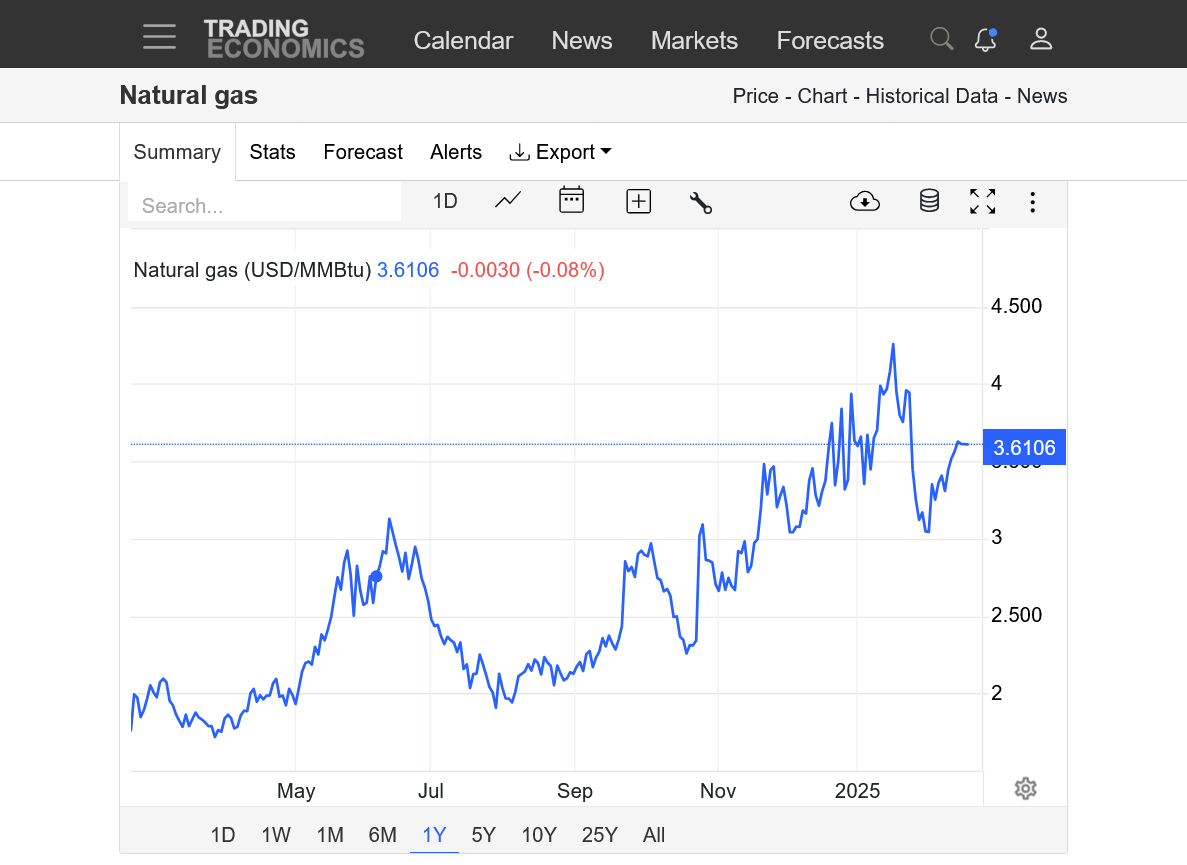Switch to the Forecast tab

pyautogui.click(x=363, y=152)
